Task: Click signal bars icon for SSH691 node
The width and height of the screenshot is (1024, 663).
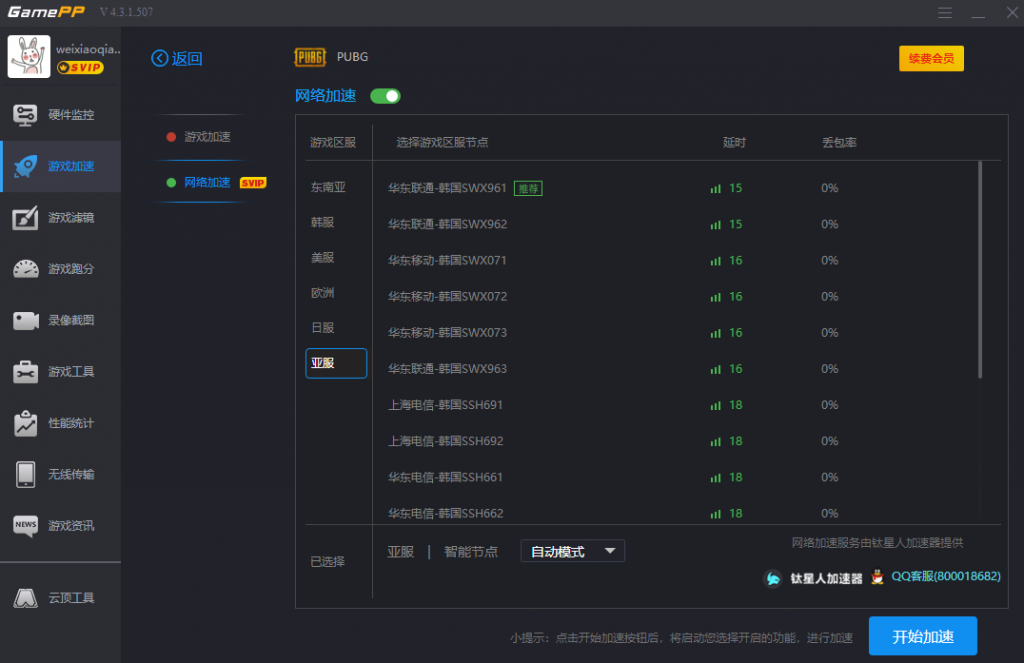Action: coord(716,405)
